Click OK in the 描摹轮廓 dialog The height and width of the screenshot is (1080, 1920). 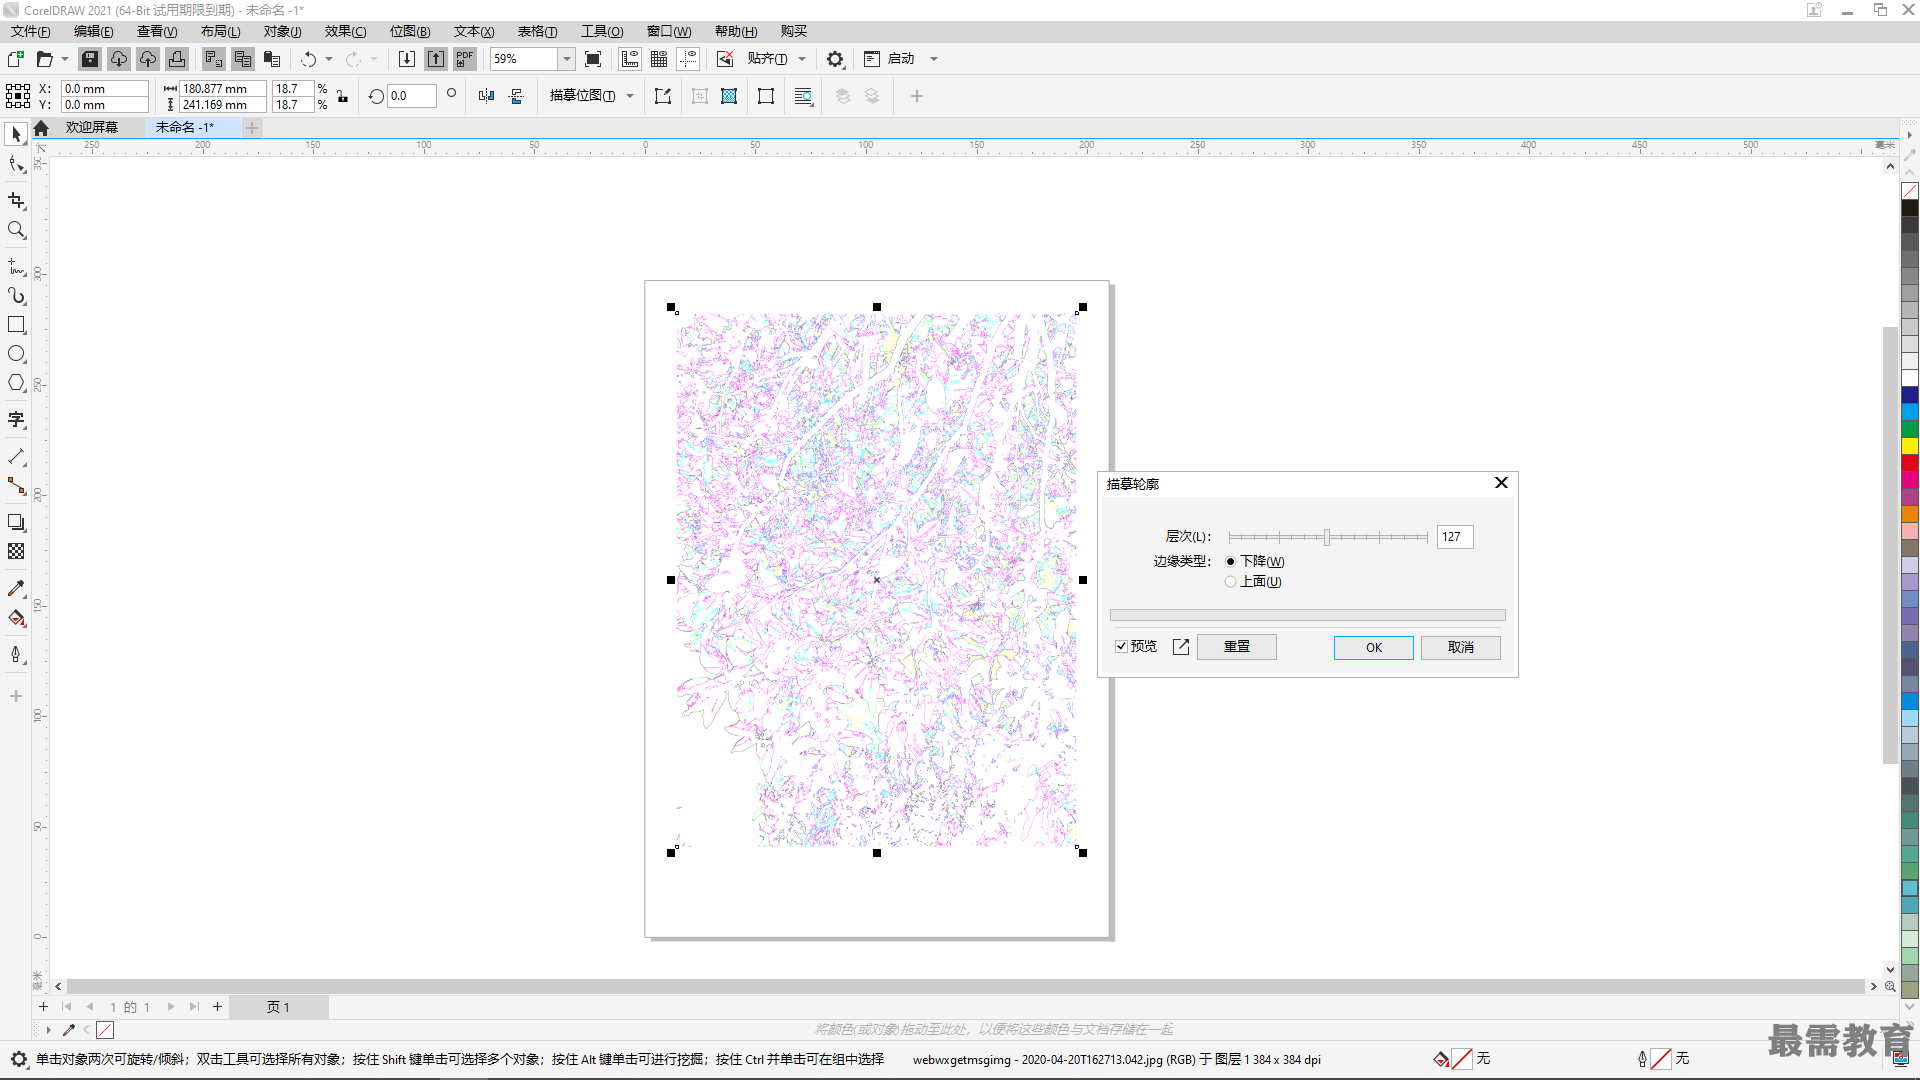coord(1374,647)
